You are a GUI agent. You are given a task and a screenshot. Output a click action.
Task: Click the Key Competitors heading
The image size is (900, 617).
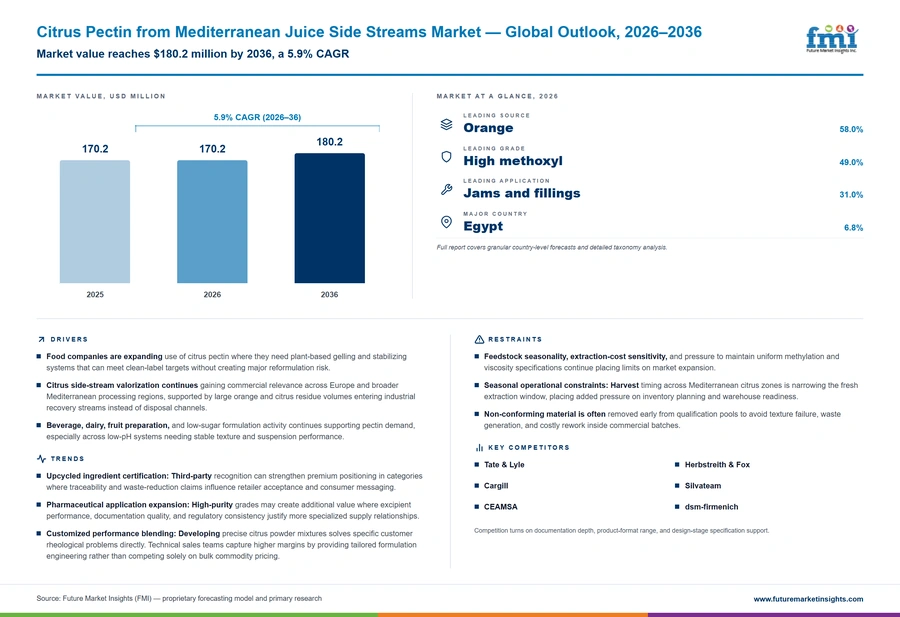point(529,448)
